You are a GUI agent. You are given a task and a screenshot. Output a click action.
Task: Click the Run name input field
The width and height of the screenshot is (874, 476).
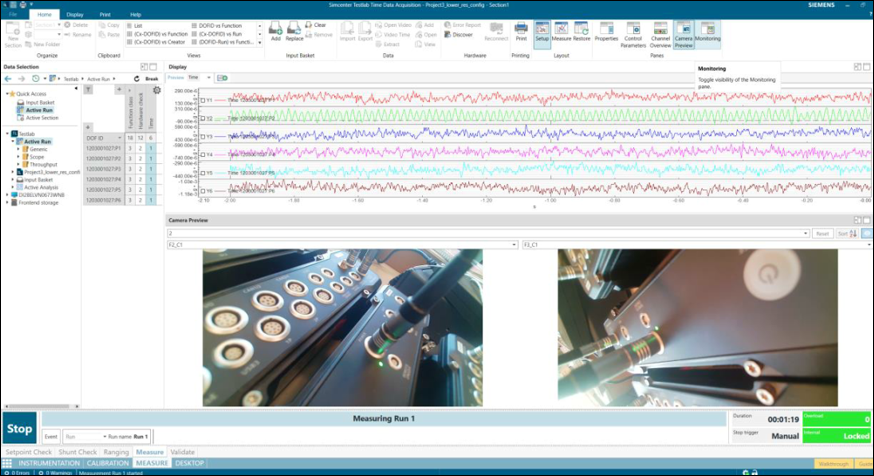point(141,436)
